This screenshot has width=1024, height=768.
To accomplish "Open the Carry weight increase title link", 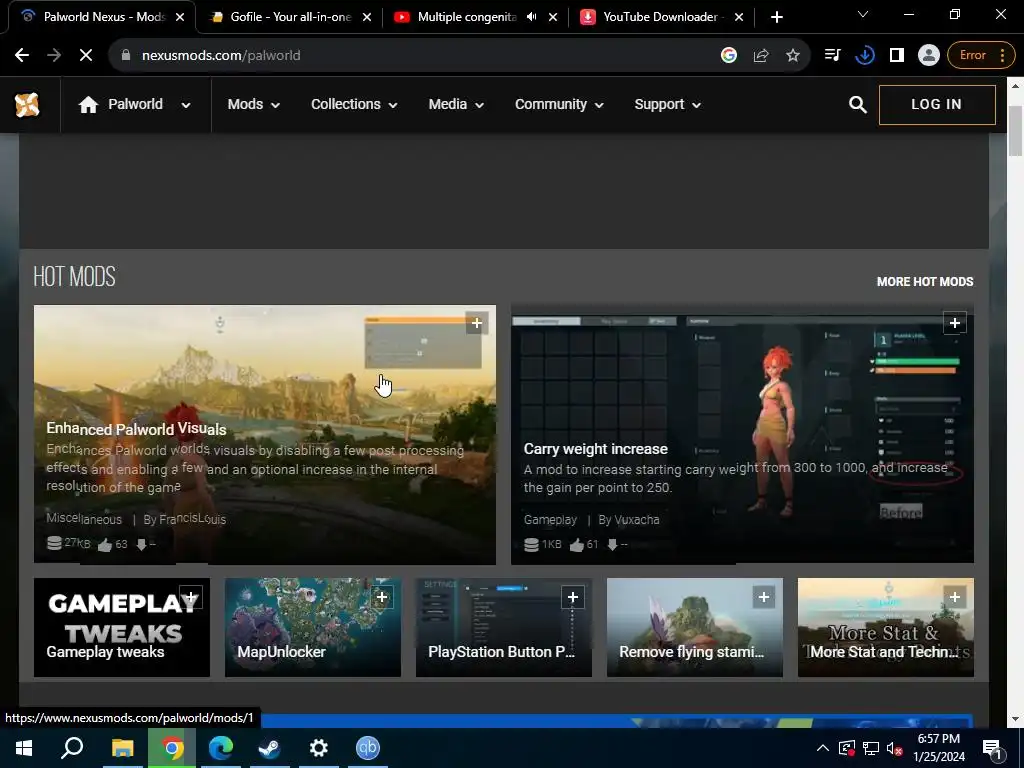I will tap(596, 449).
